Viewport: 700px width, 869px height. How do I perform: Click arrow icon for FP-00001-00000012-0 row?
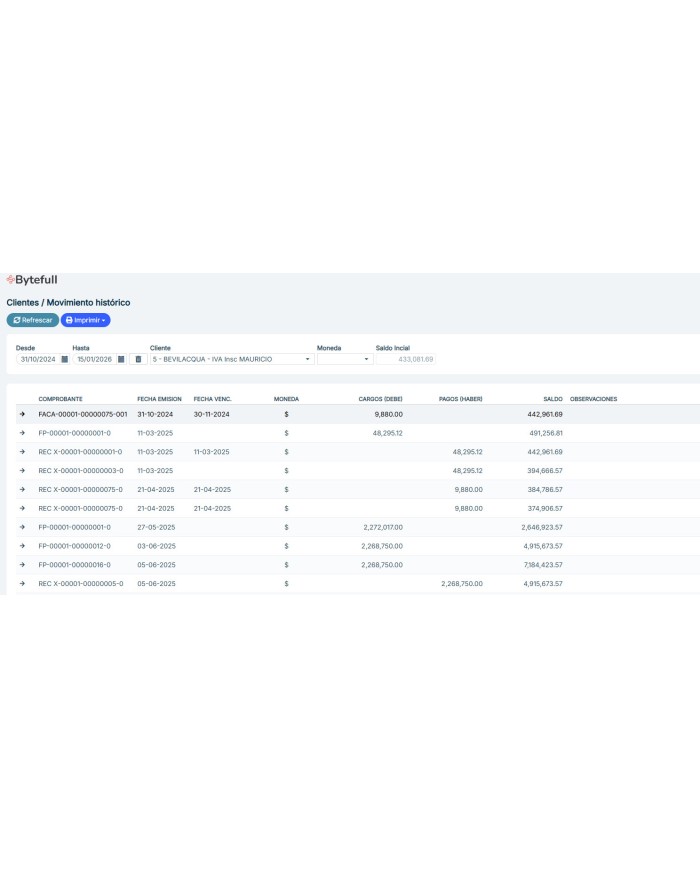pyautogui.click(x=22, y=546)
